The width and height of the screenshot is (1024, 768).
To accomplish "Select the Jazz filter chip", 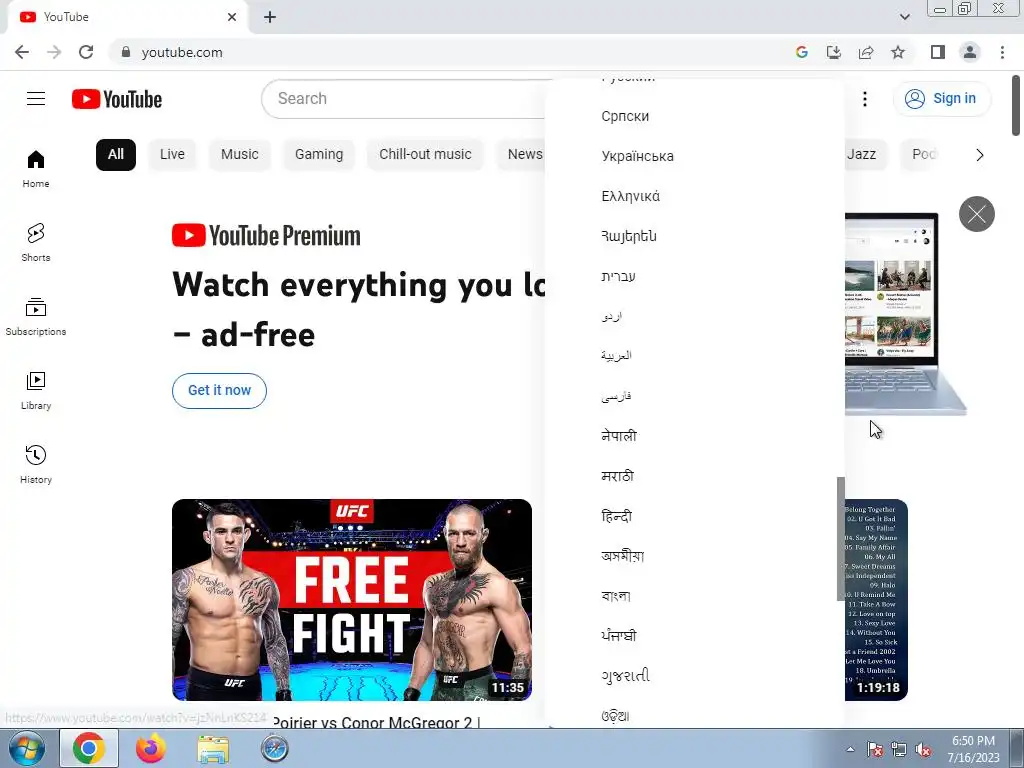I will 865,155.
